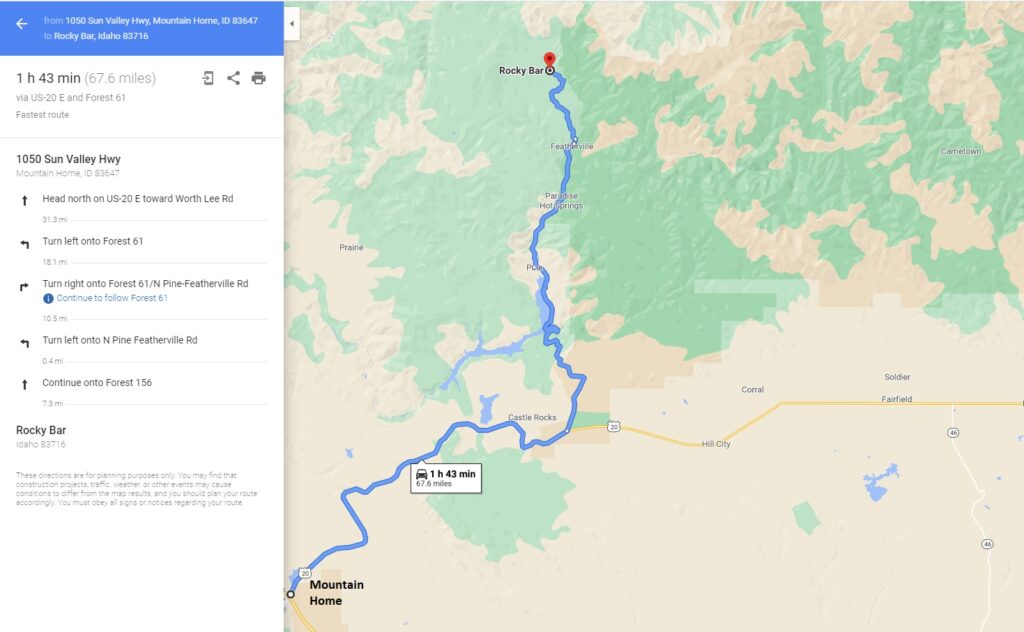Print the directions using printer icon

click(259, 78)
